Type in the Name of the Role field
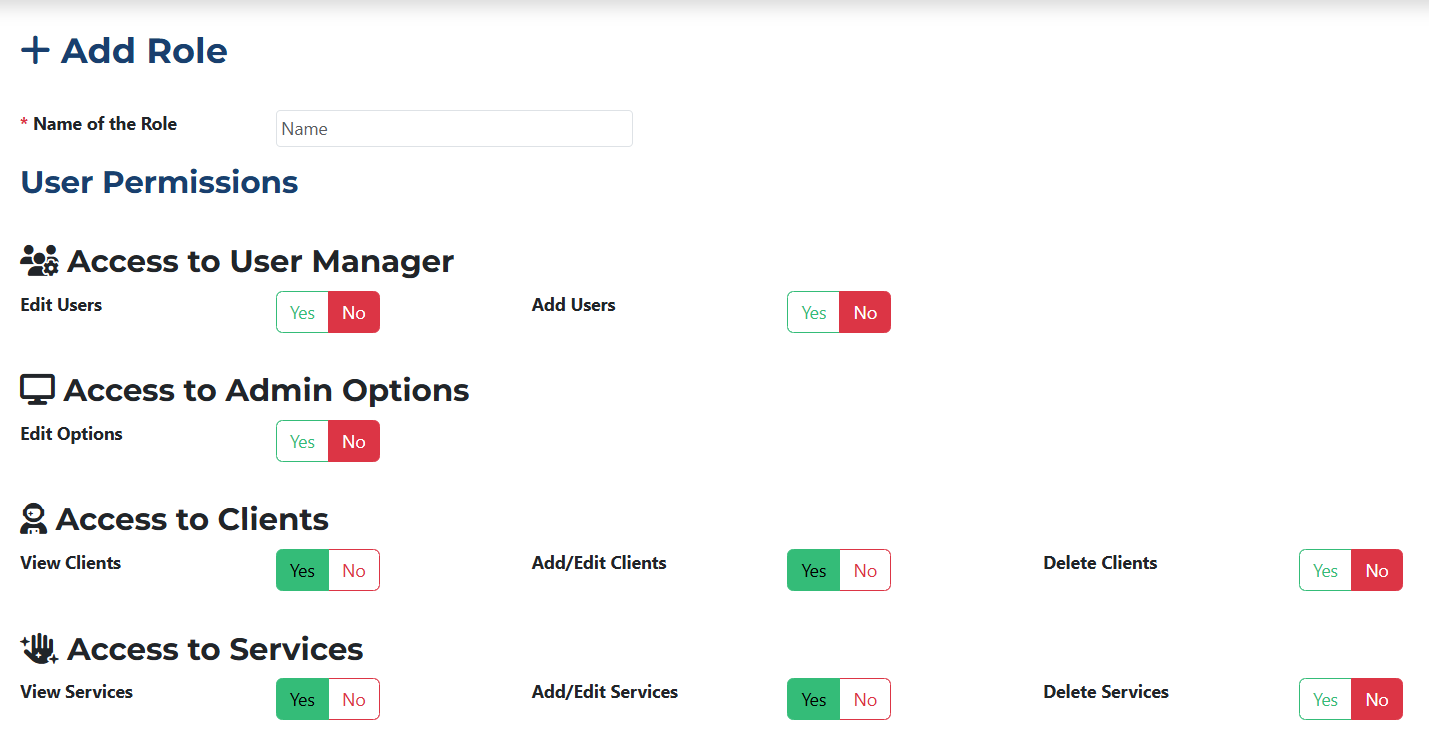 point(454,129)
